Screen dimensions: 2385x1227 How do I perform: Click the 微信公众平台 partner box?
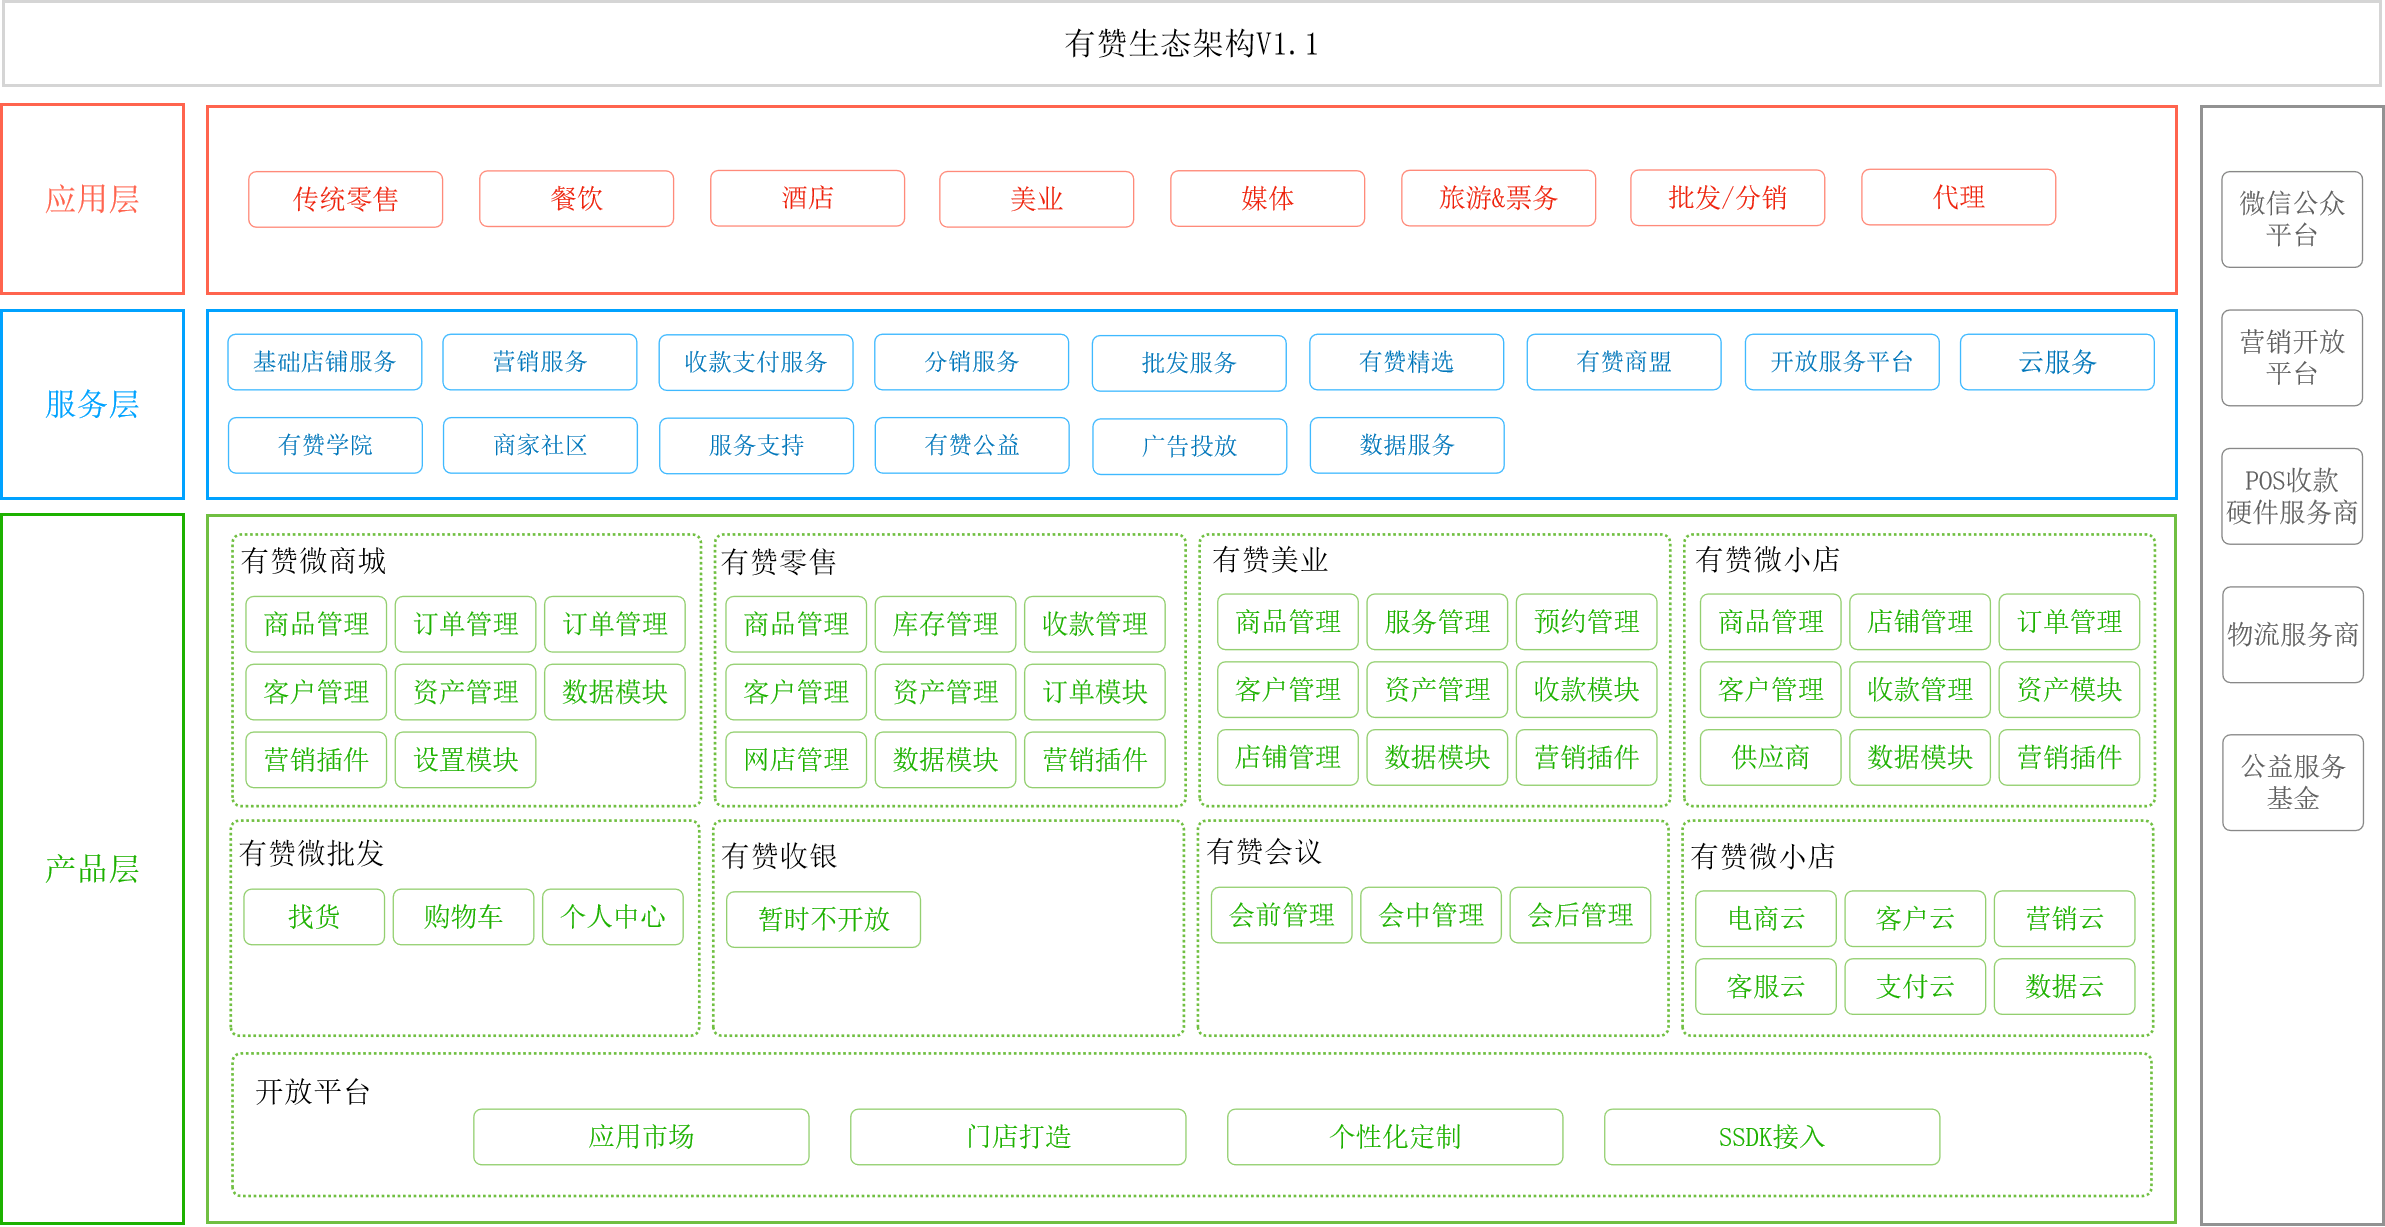[2291, 219]
